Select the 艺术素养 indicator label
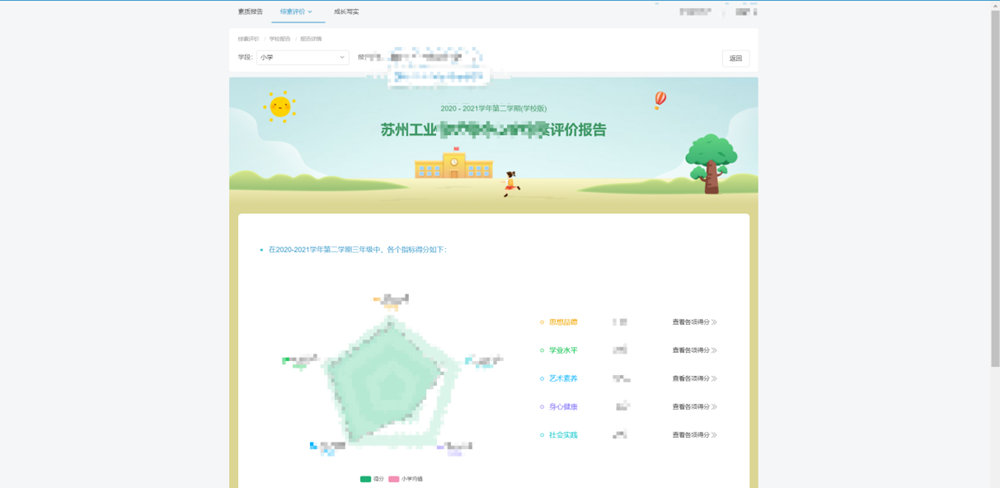1000x488 pixels. pos(563,378)
